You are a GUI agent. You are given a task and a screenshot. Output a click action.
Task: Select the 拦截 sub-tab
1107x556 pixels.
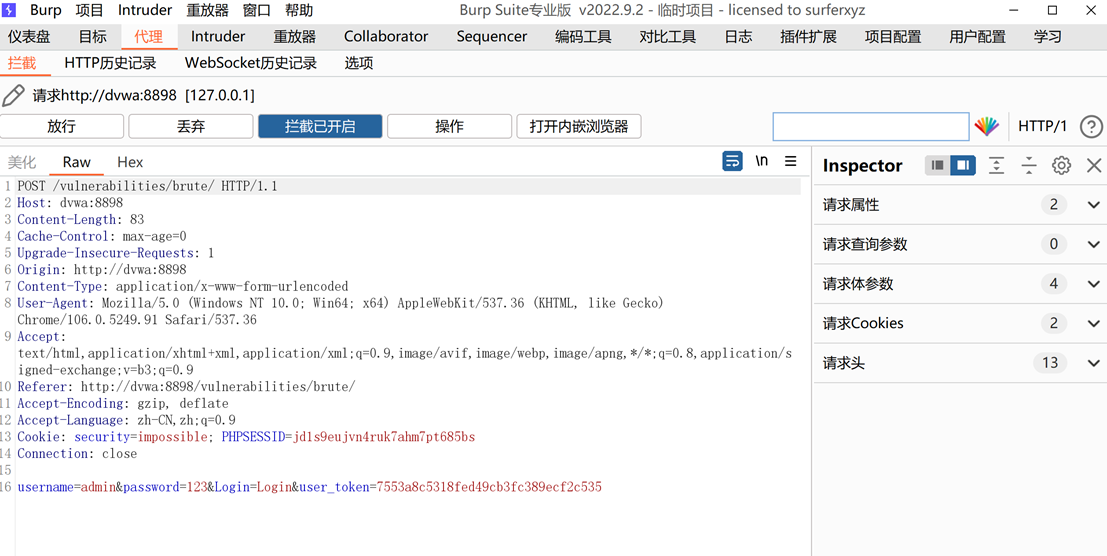(22, 64)
